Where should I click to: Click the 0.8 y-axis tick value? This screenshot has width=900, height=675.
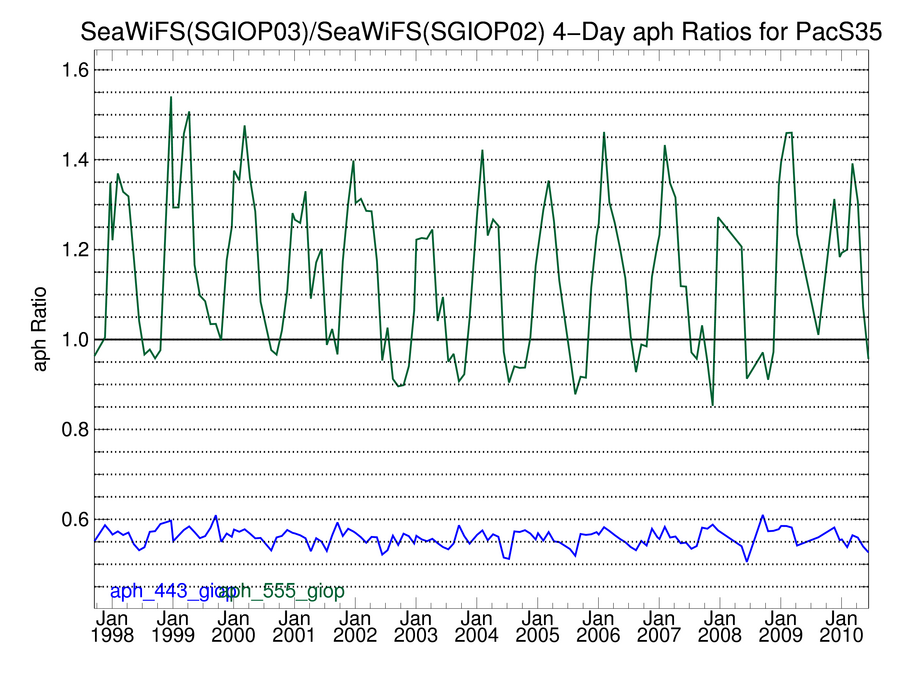75,430
